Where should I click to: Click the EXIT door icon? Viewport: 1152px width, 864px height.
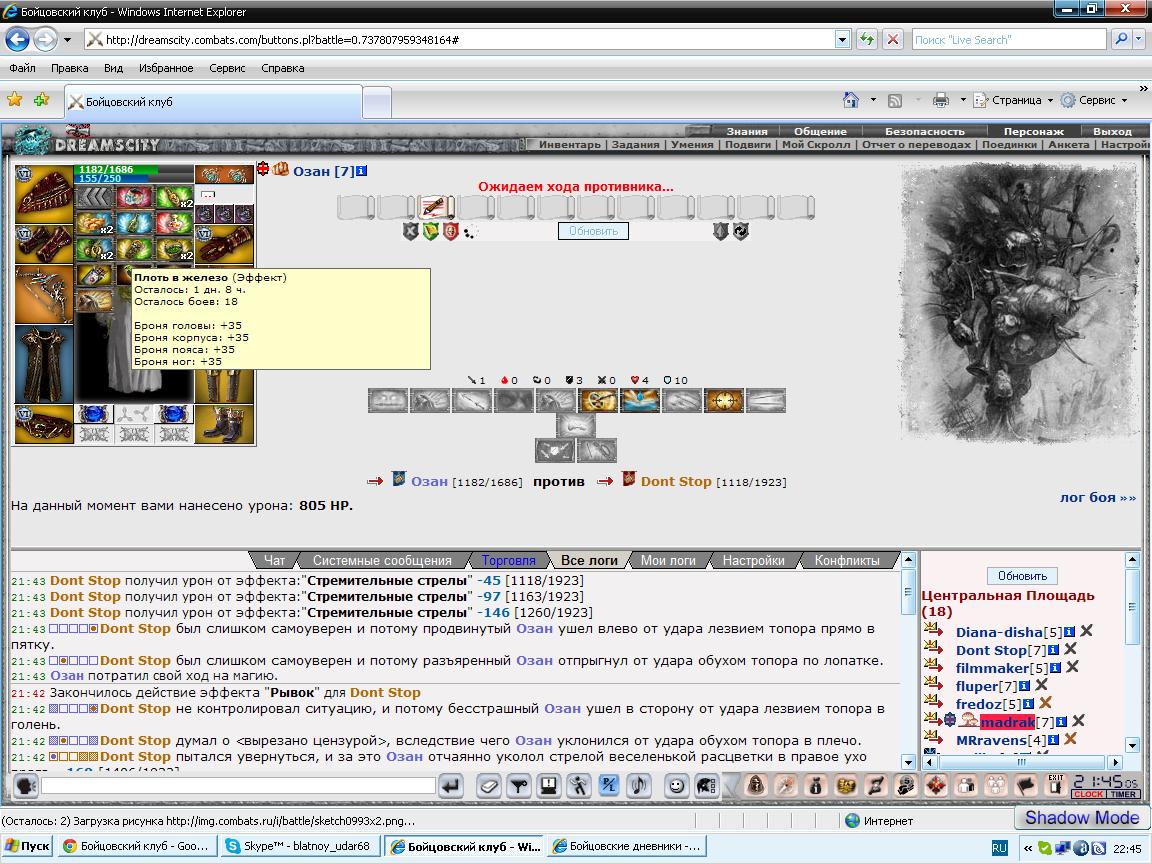[1056, 785]
